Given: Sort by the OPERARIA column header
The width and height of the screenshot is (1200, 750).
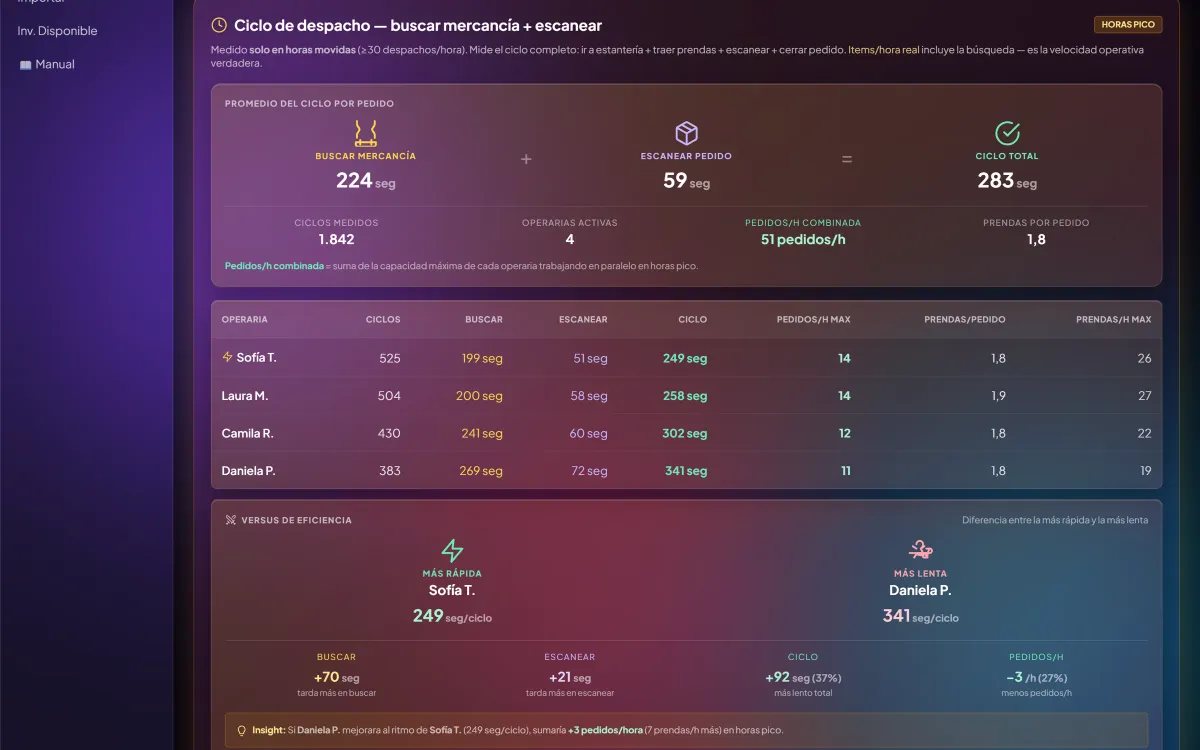Looking at the screenshot, I should tap(245, 320).
